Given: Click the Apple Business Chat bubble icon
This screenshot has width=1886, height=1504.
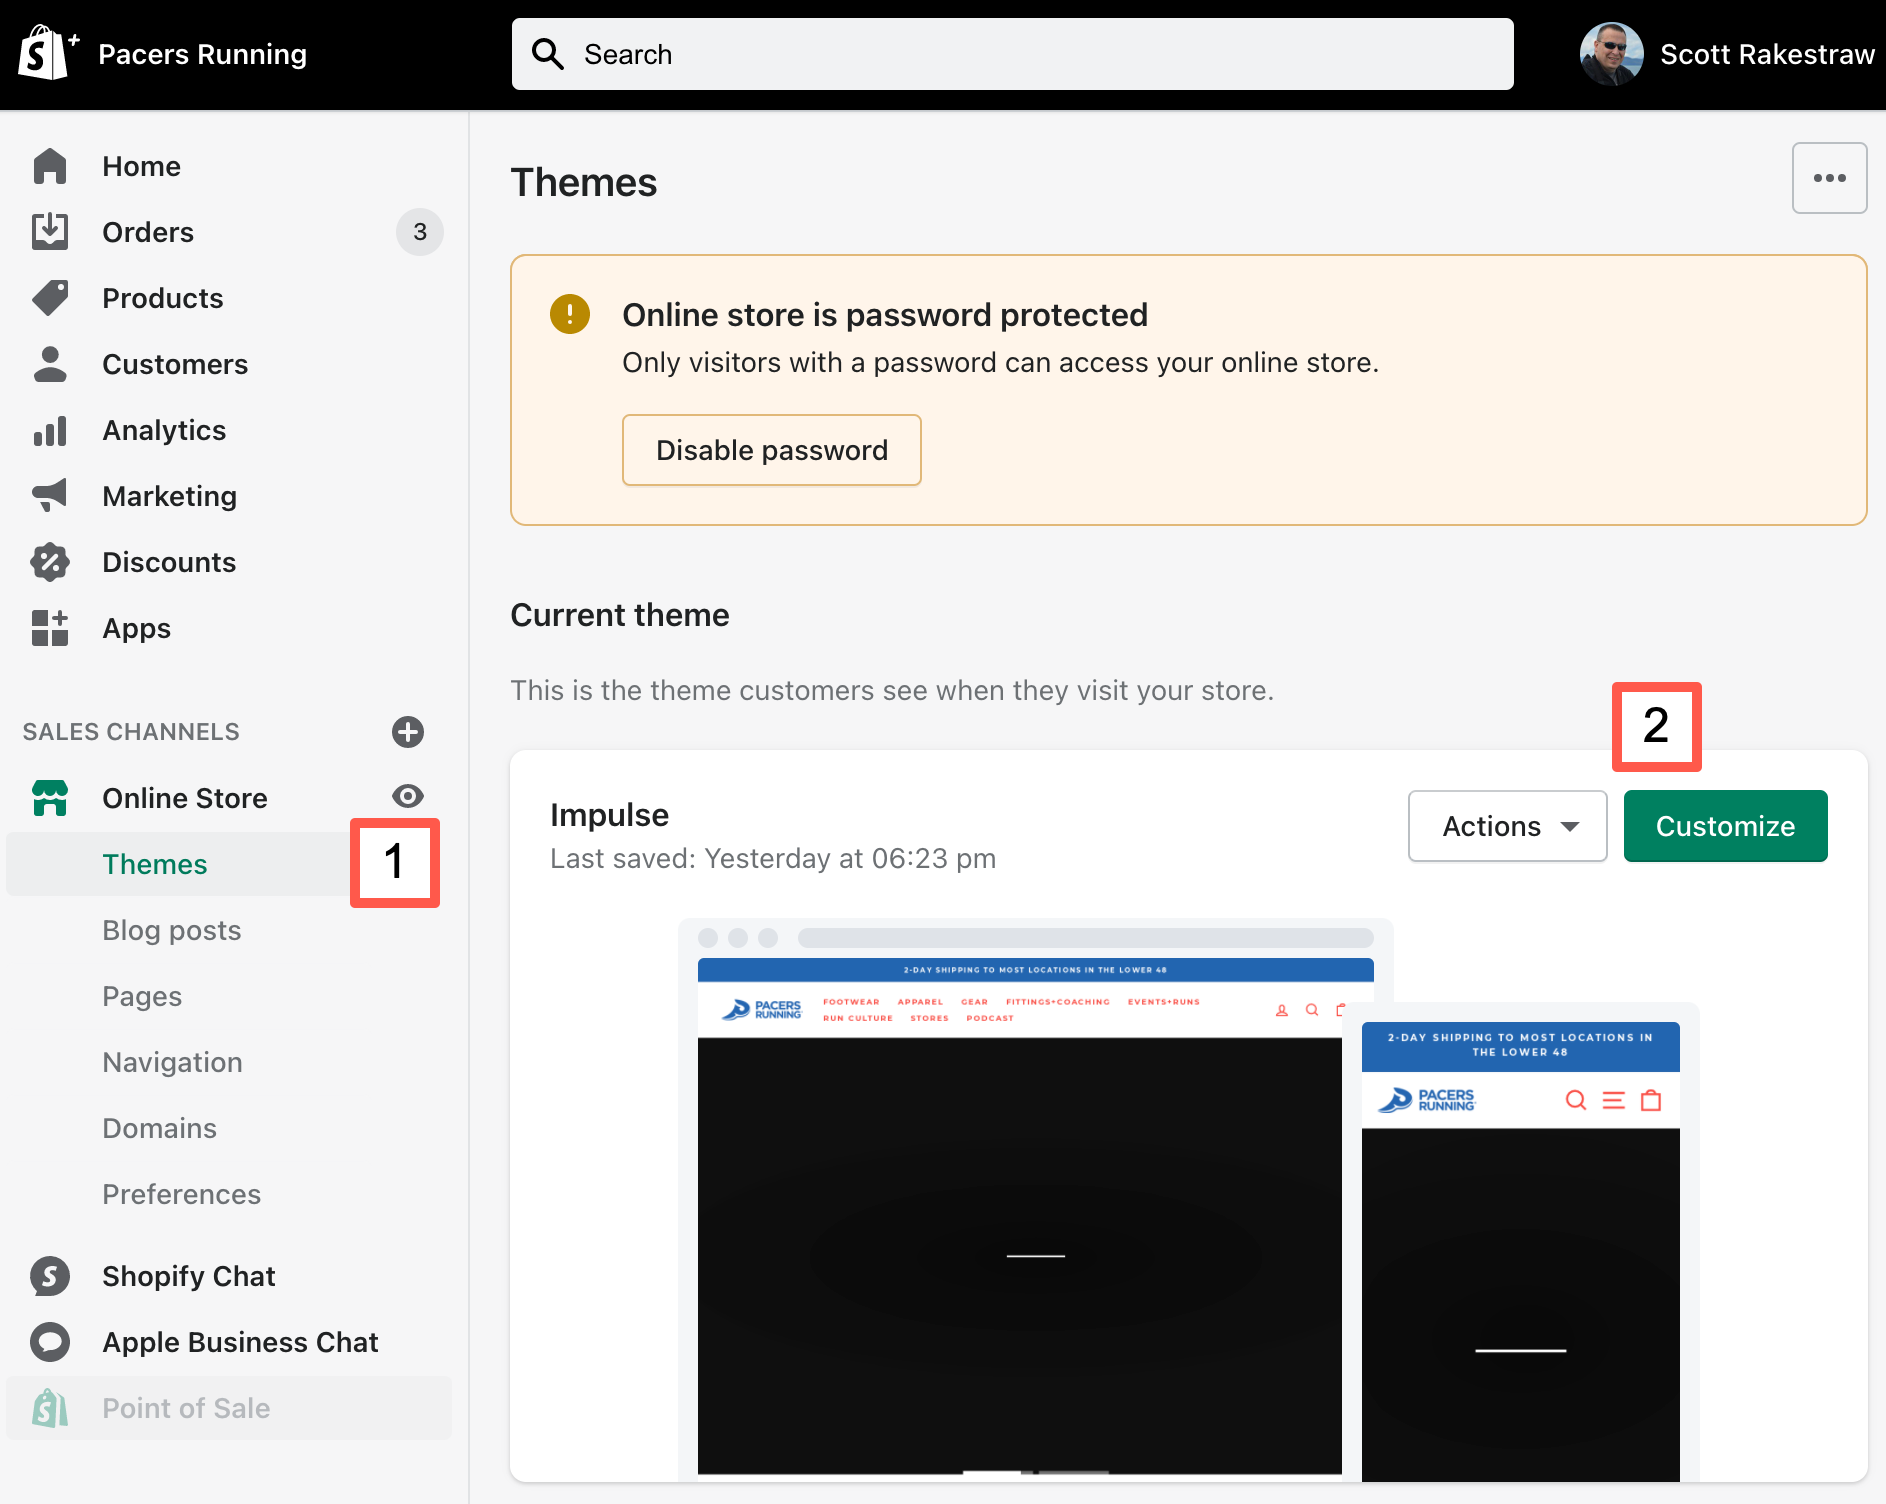Looking at the screenshot, I should pyautogui.click(x=50, y=1342).
